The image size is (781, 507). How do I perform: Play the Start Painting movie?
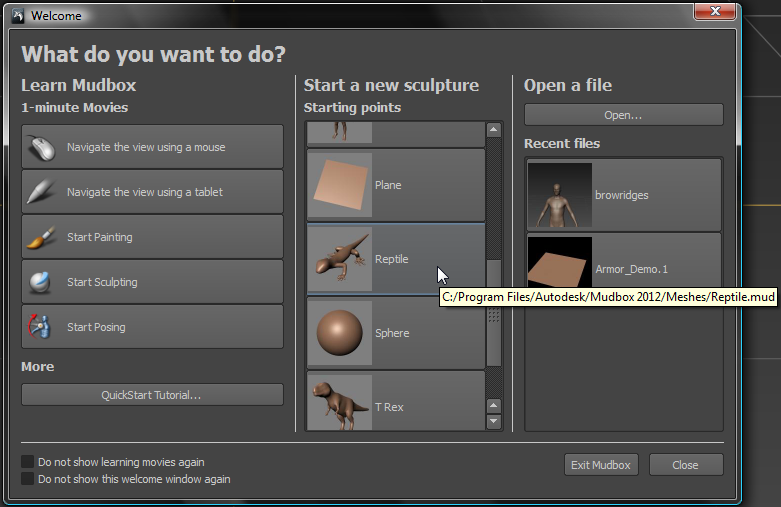tap(152, 237)
